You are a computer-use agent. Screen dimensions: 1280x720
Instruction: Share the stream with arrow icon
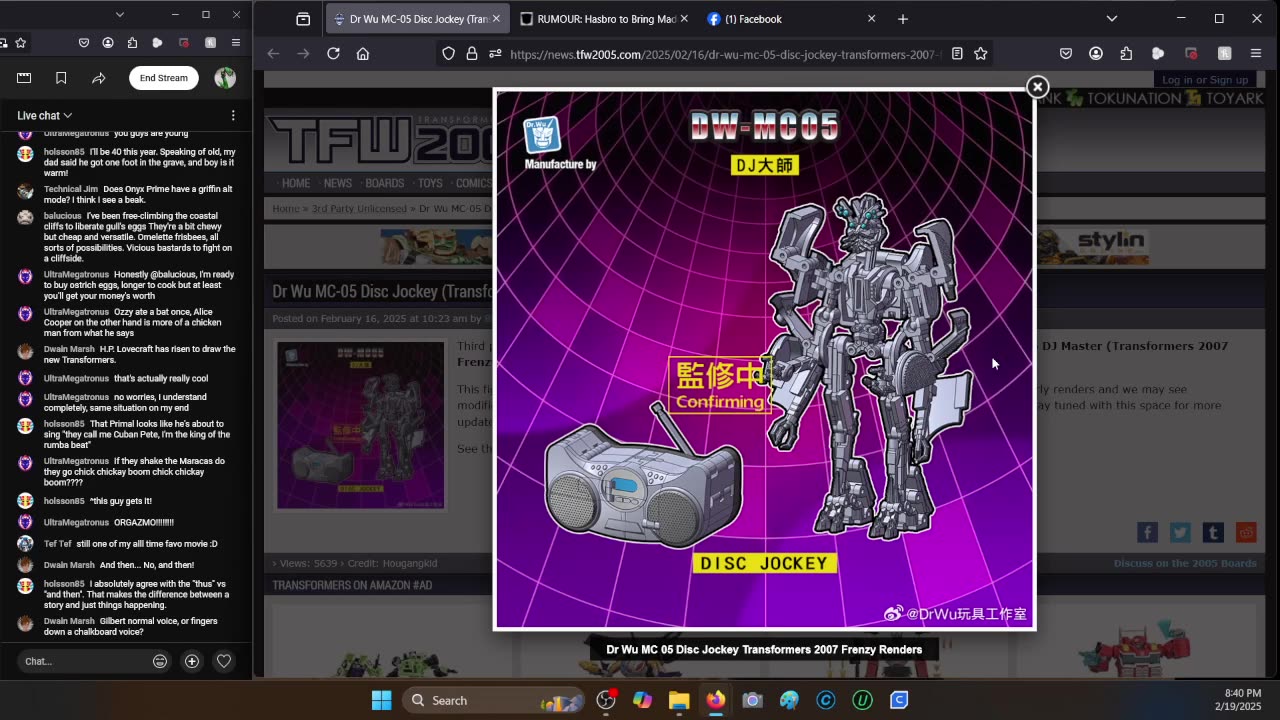pos(98,78)
